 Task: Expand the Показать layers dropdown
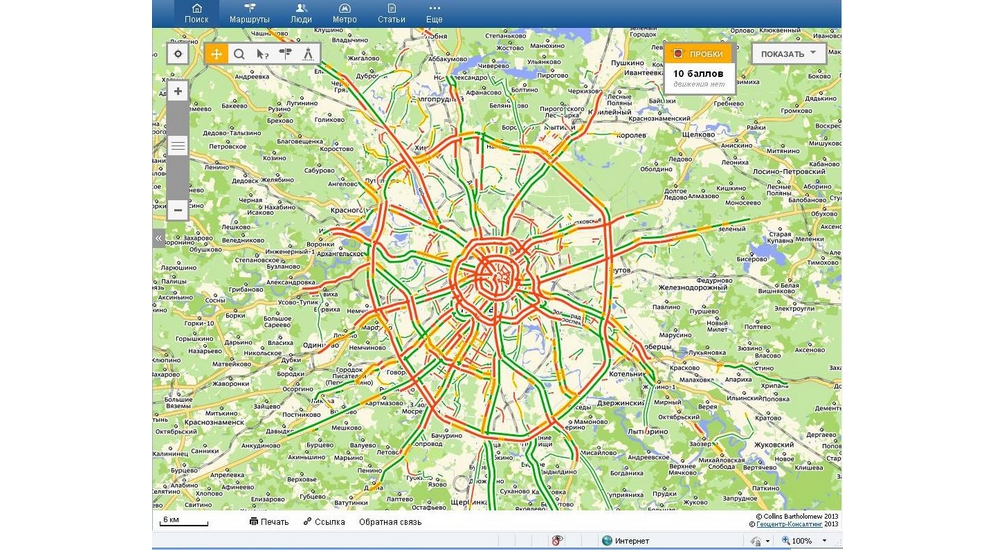pyautogui.click(x=789, y=54)
